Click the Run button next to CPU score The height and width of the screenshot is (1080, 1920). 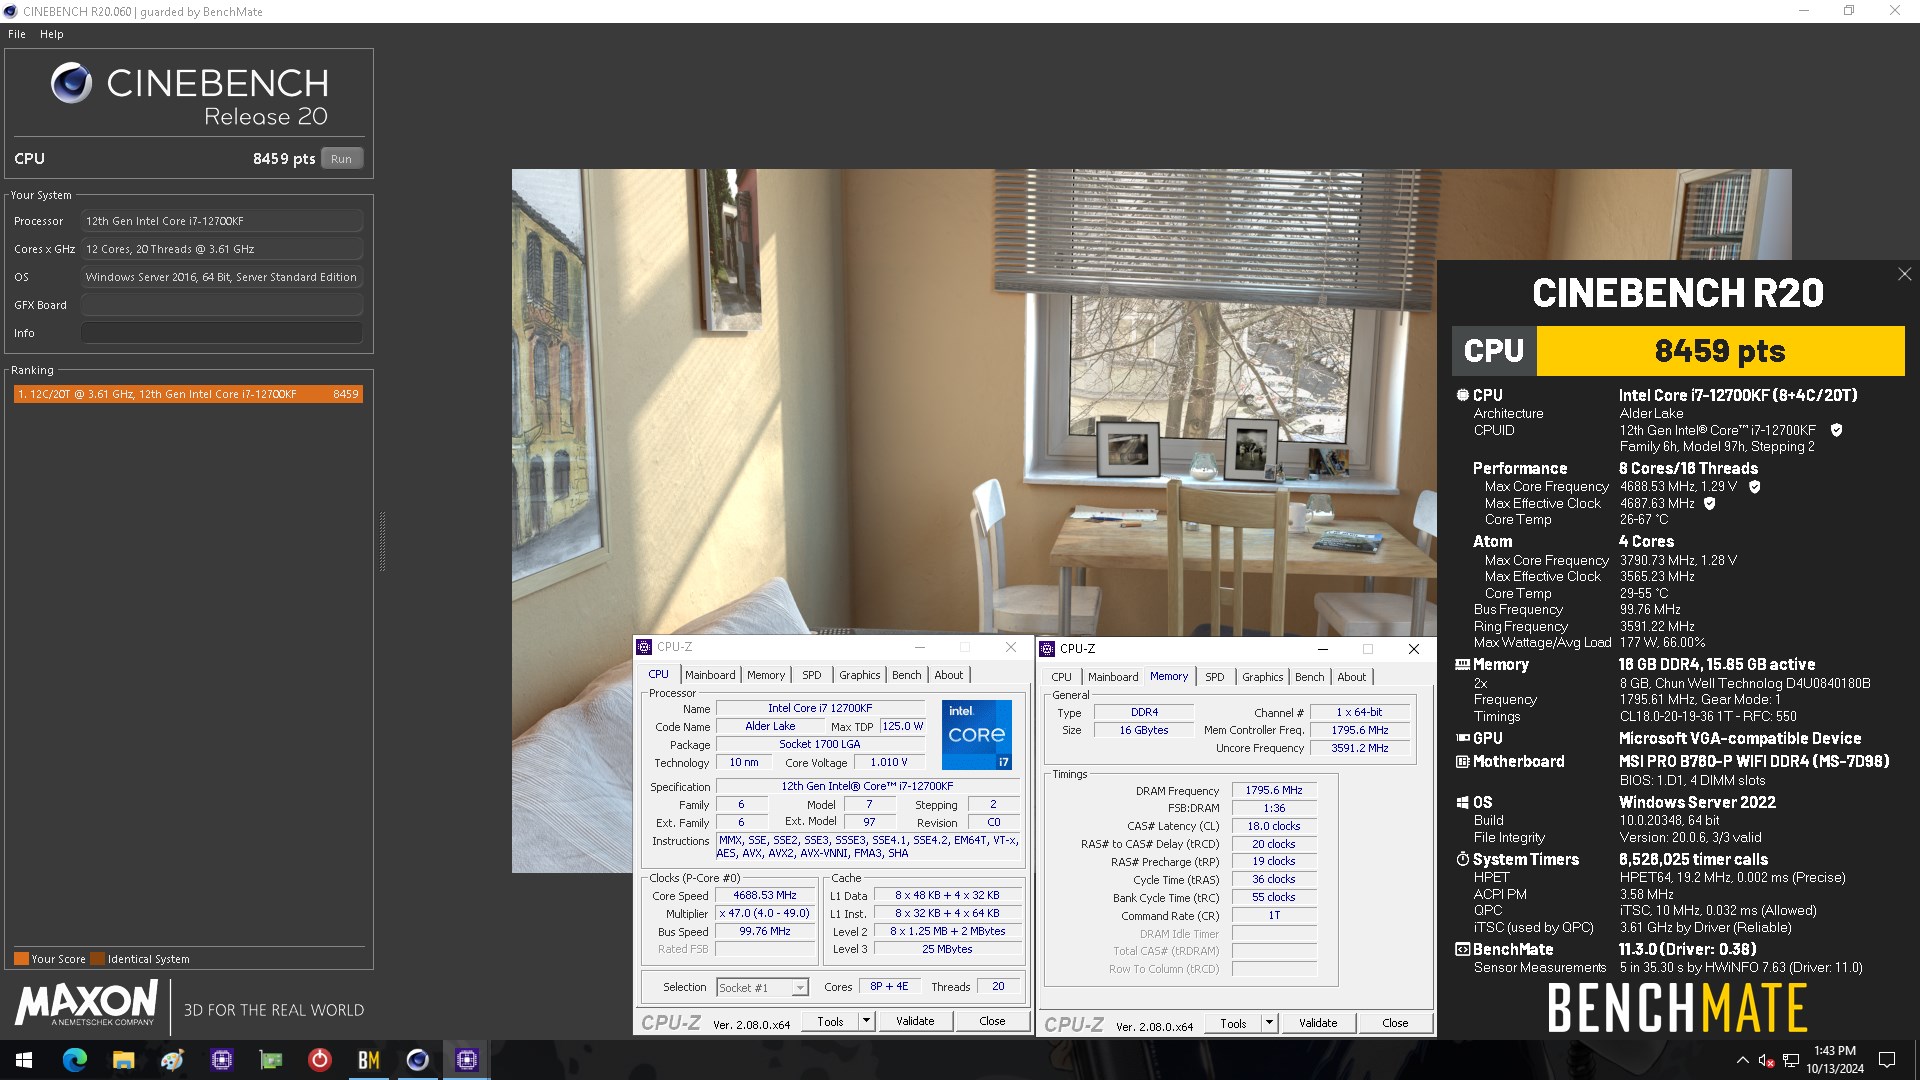click(x=341, y=159)
